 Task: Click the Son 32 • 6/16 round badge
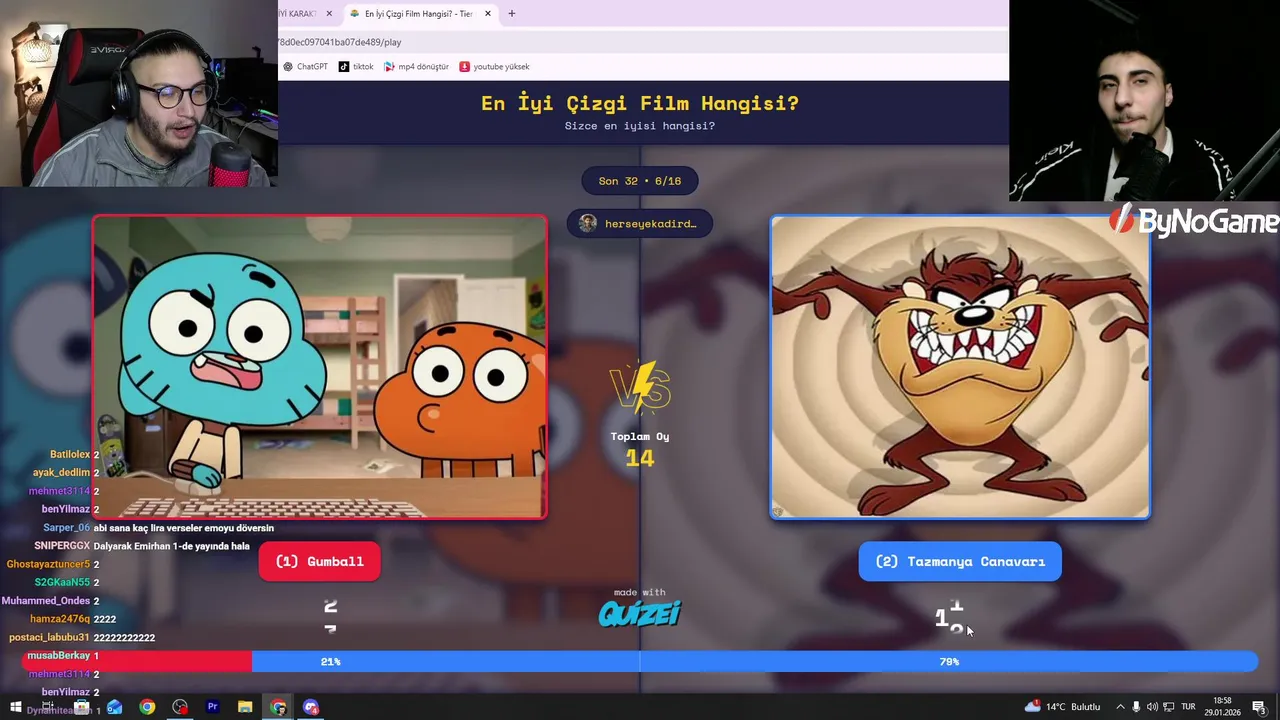click(x=640, y=181)
